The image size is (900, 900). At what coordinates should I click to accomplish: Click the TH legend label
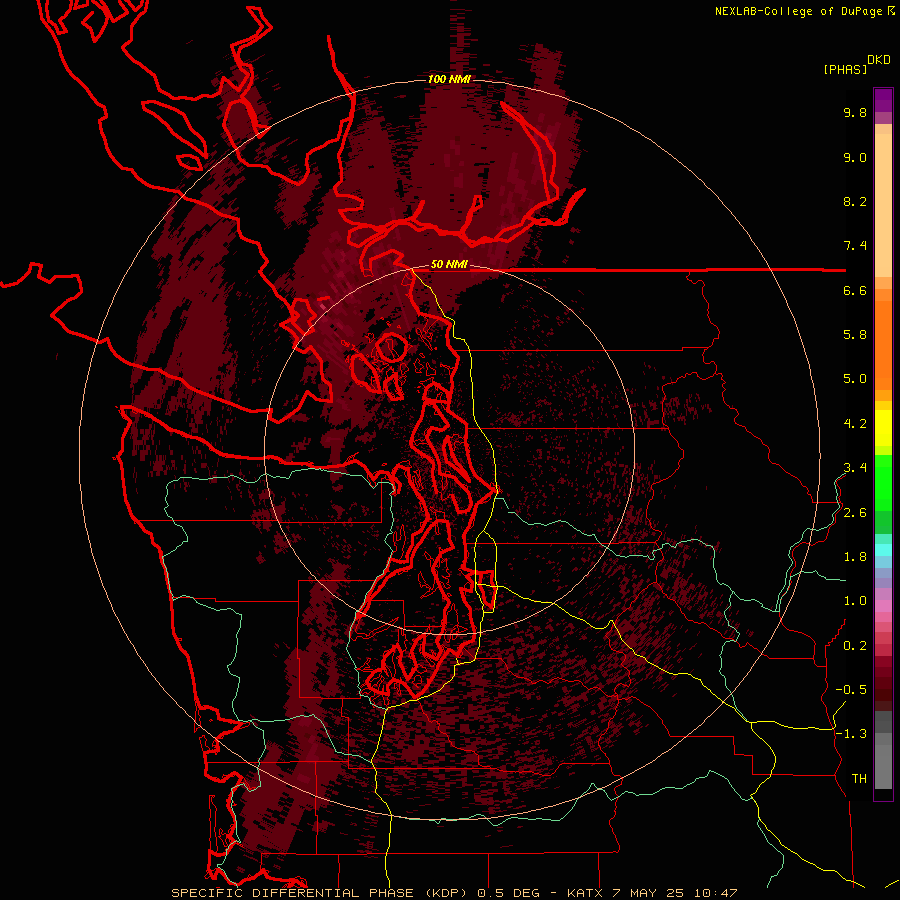pyautogui.click(x=859, y=779)
